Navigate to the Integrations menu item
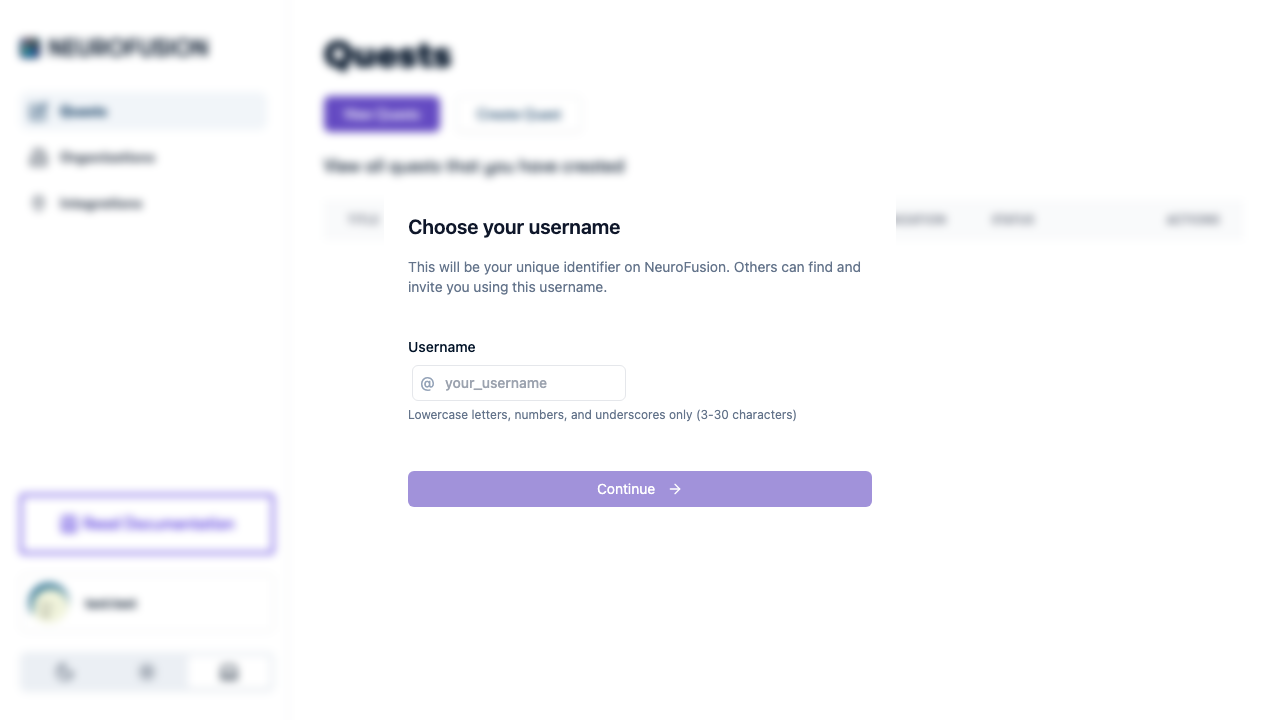The width and height of the screenshot is (1280, 720). (100, 203)
